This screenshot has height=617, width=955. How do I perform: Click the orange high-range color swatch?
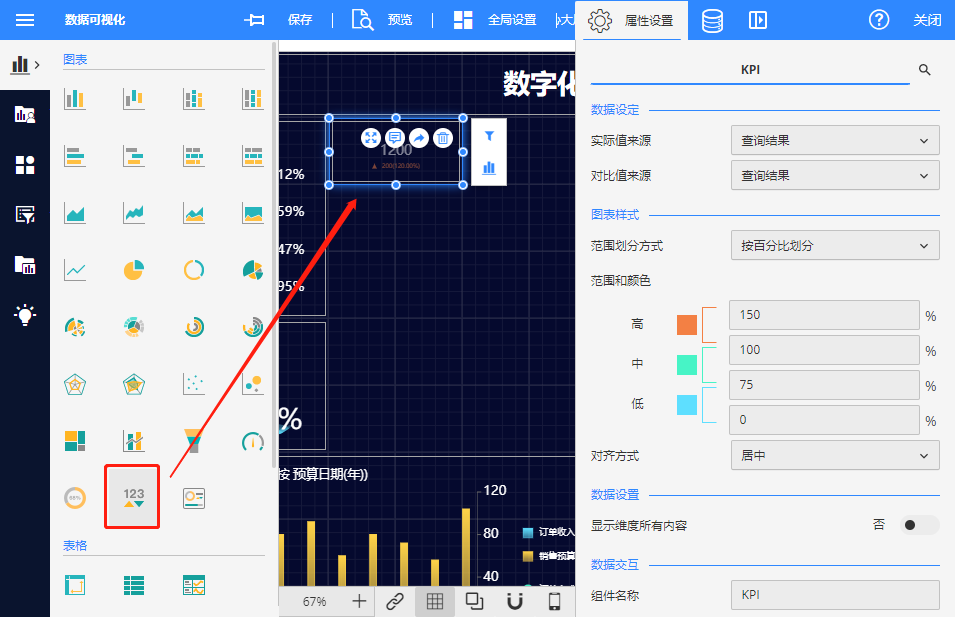pyautogui.click(x=686, y=325)
